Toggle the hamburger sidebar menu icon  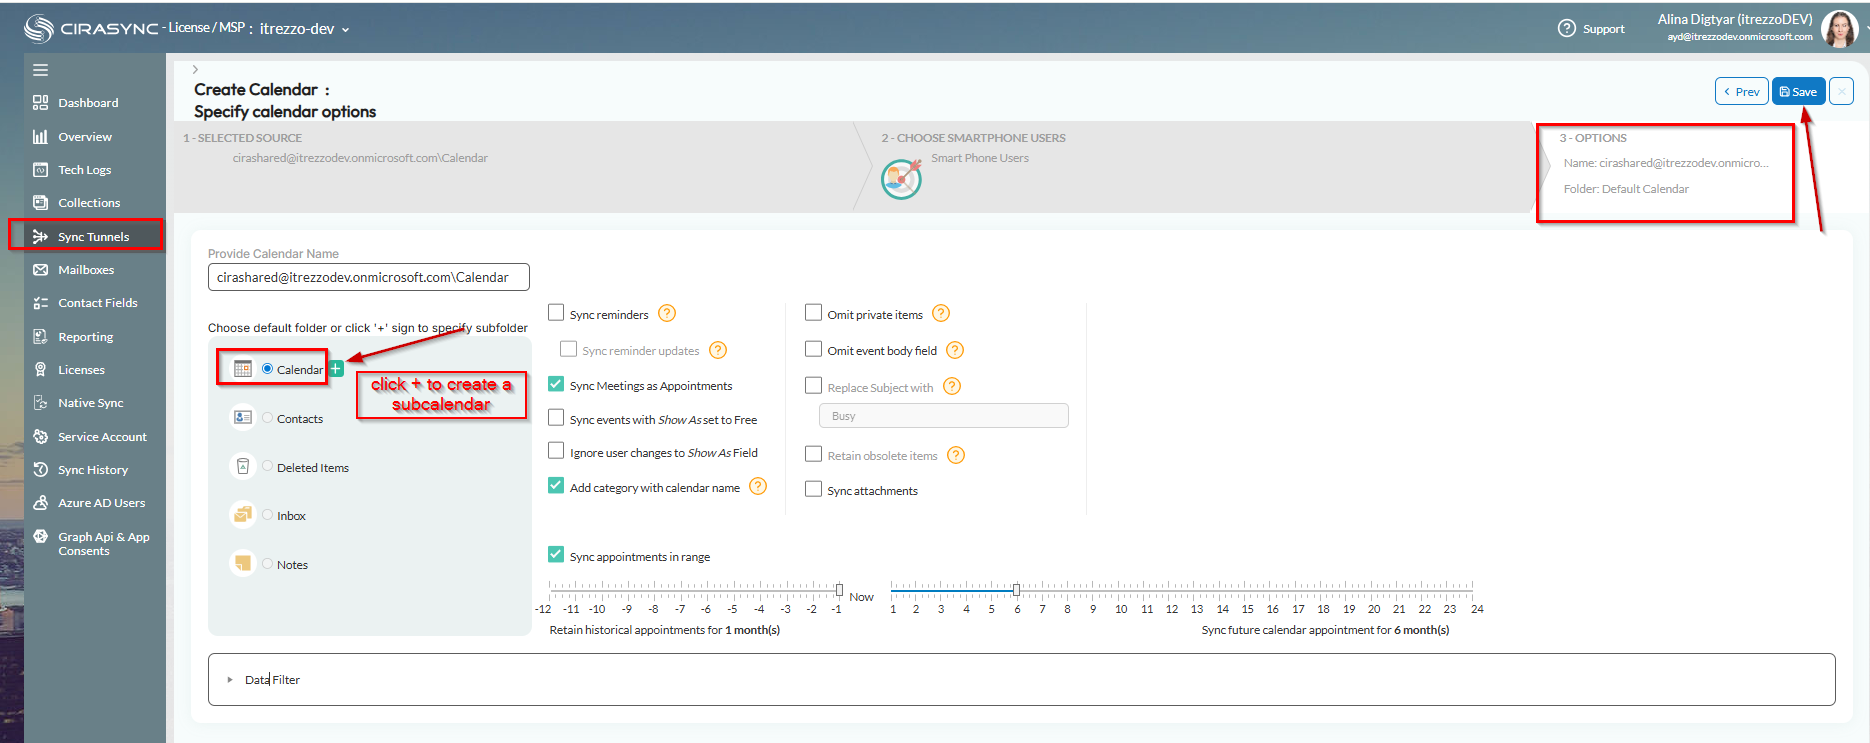(40, 70)
